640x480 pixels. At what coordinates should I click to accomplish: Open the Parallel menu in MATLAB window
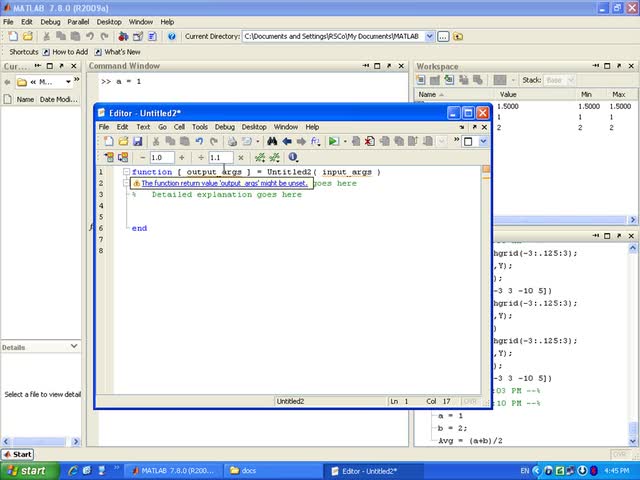(78, 22)
